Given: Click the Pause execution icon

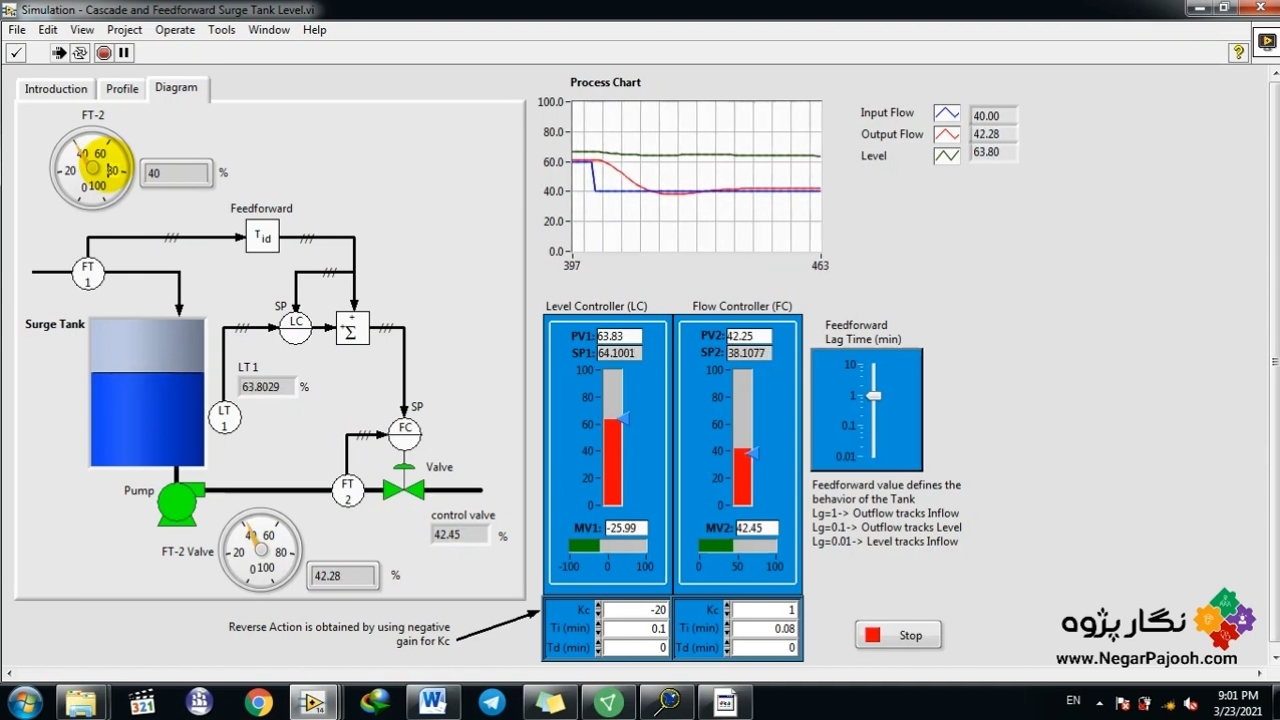Looking at the screenshot, I should click(x=124, y=53).
